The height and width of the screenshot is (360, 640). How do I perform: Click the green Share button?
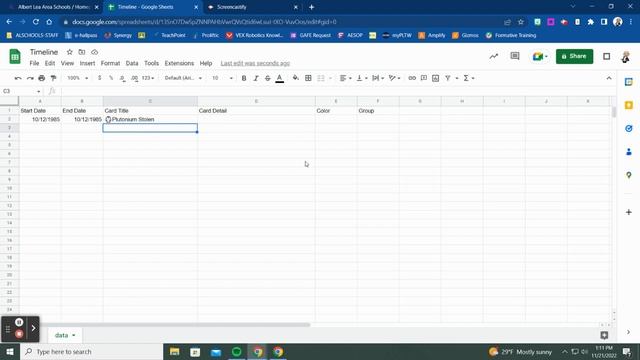point(574,56)
